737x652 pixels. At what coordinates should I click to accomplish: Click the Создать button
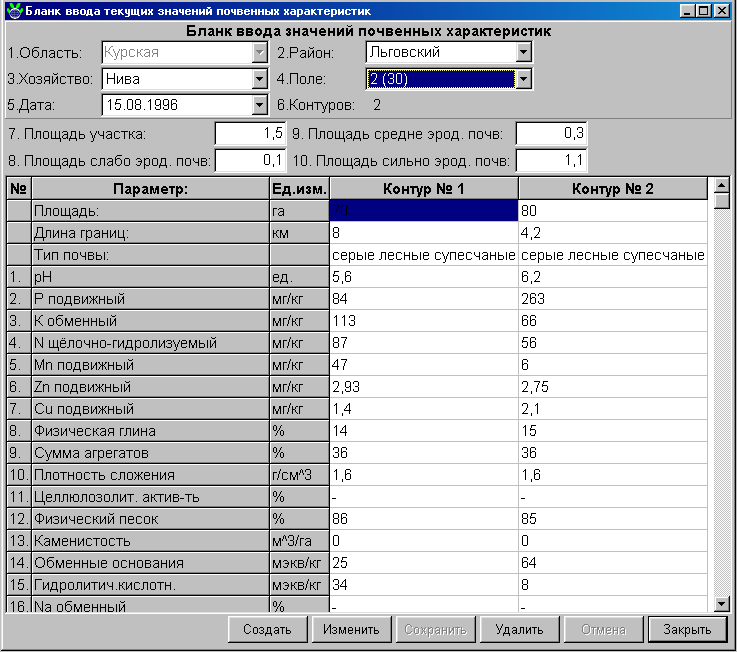click(x=267, y=629)
